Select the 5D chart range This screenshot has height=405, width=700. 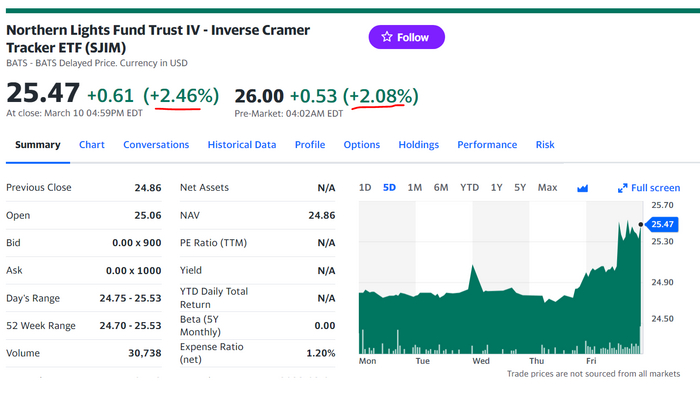point(390,188)
